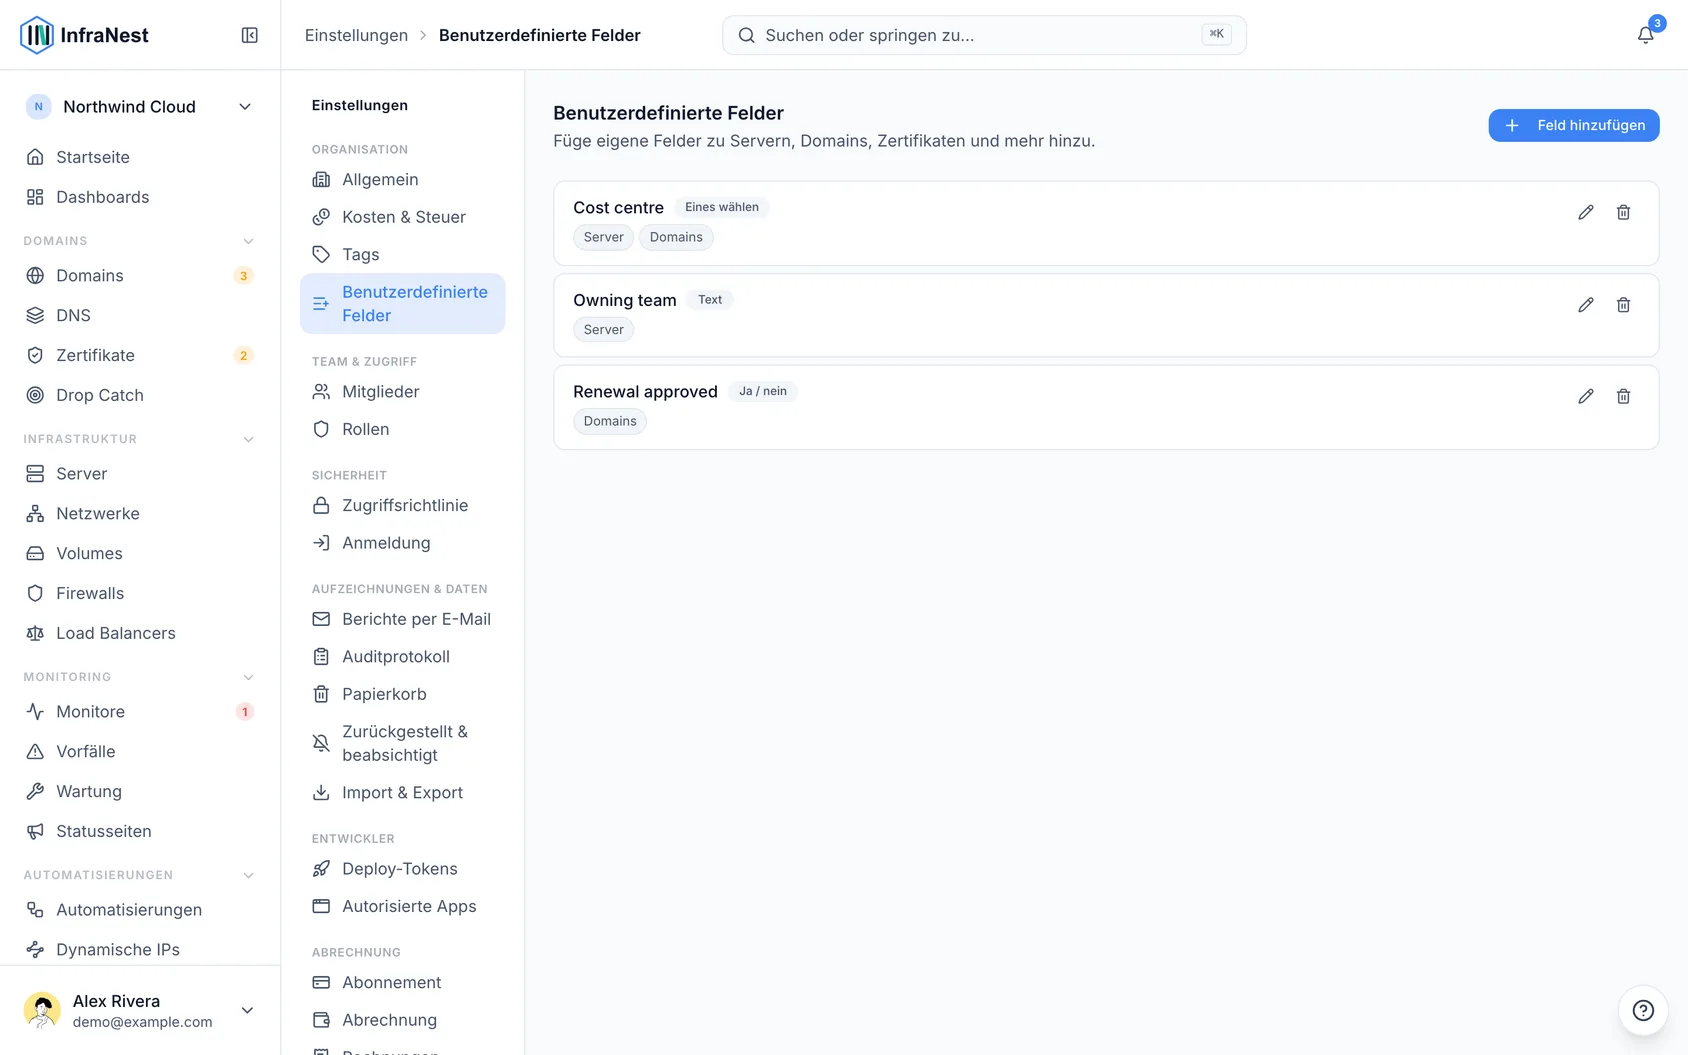This screenshot has height=1055, width=1688.
Task: Click the Eines wählen type badge
Action: (x=722, y=207)
